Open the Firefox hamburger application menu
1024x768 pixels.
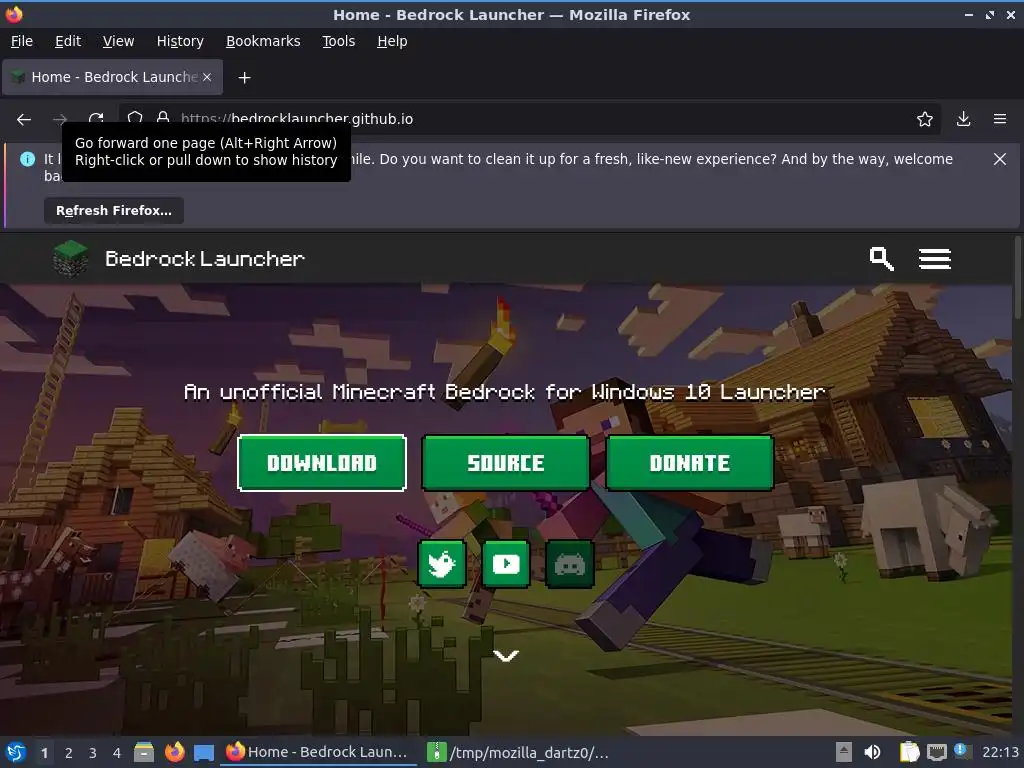tap(999, 119)
